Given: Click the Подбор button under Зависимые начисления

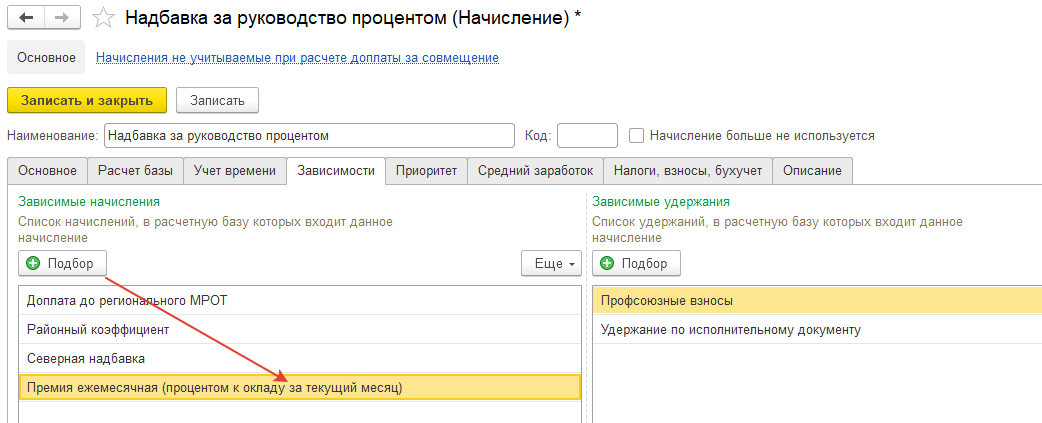Looking at the screenshot, I should [x=62, y=264].
